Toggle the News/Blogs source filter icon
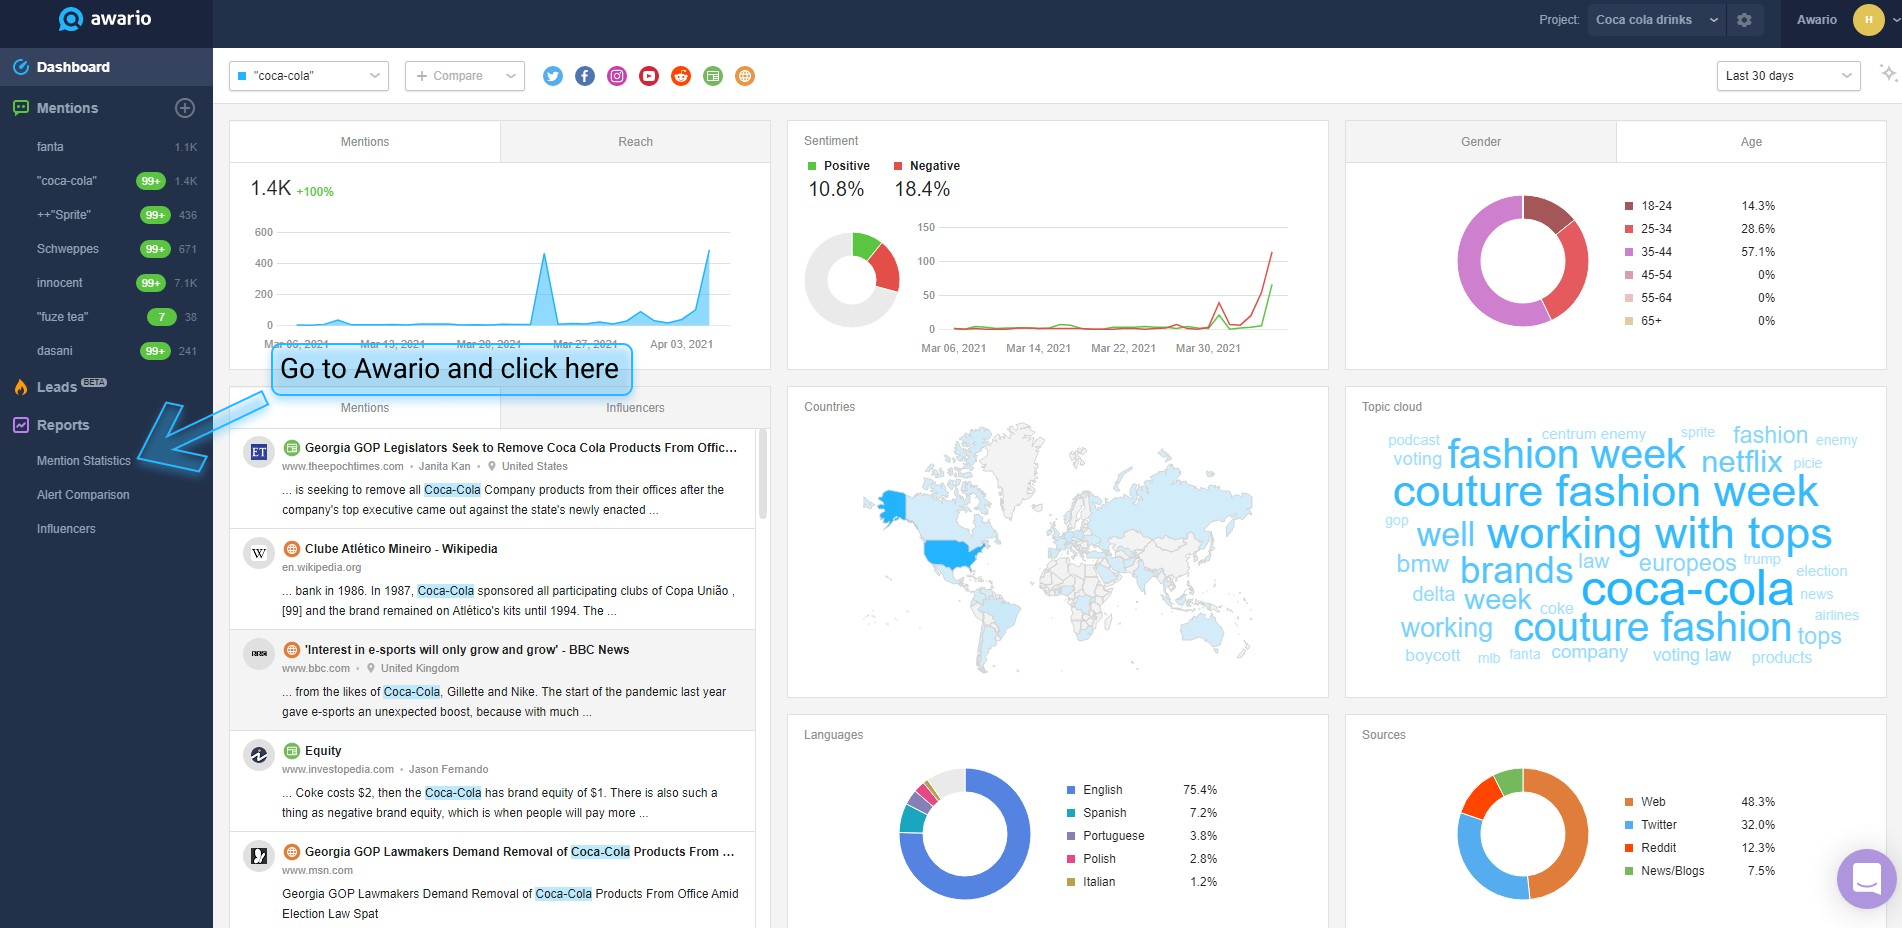 pyautogui.click(x=713, y=76)
